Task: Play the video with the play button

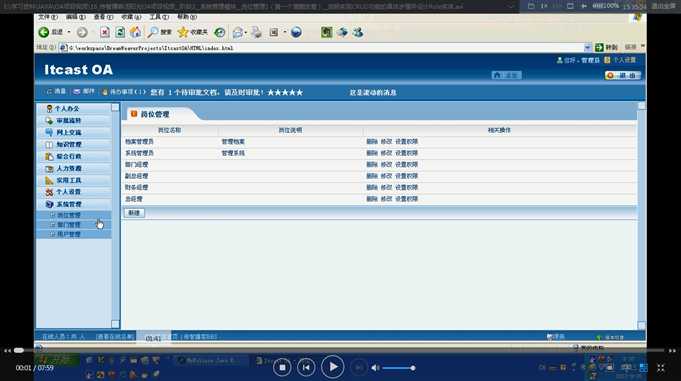Action: click(333, 367)
